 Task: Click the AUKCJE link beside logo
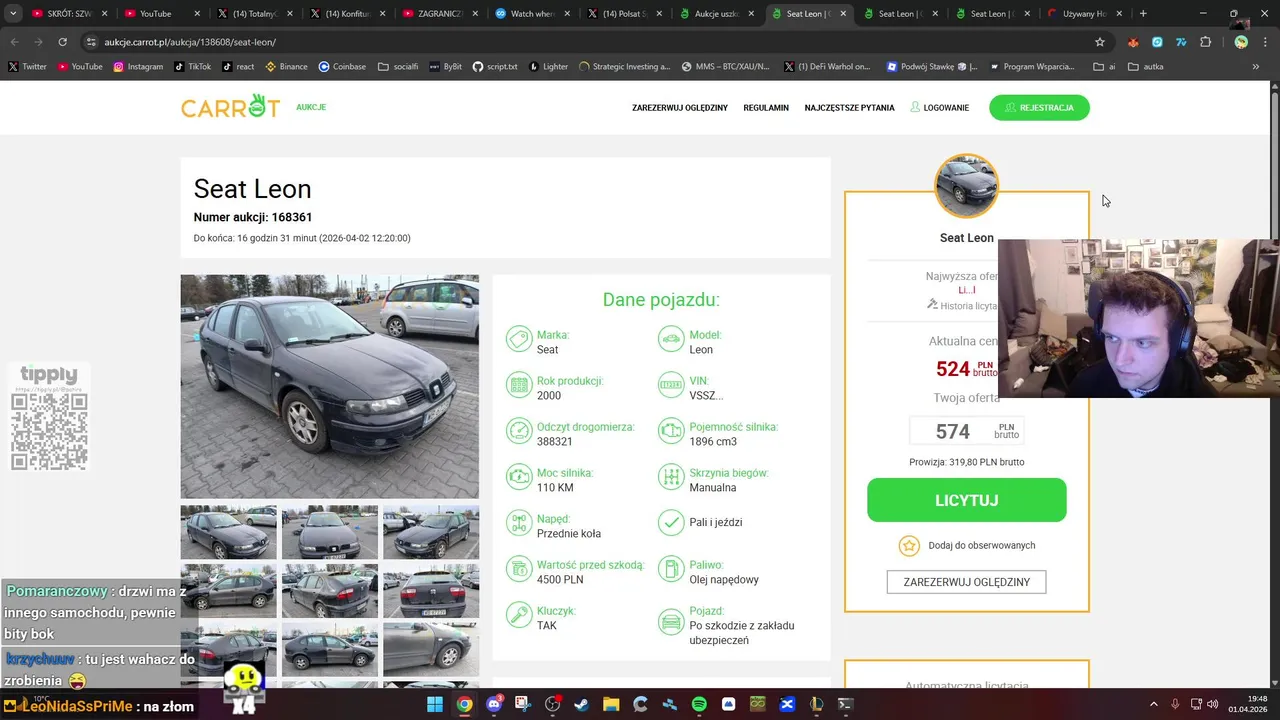tap(311, 107)
